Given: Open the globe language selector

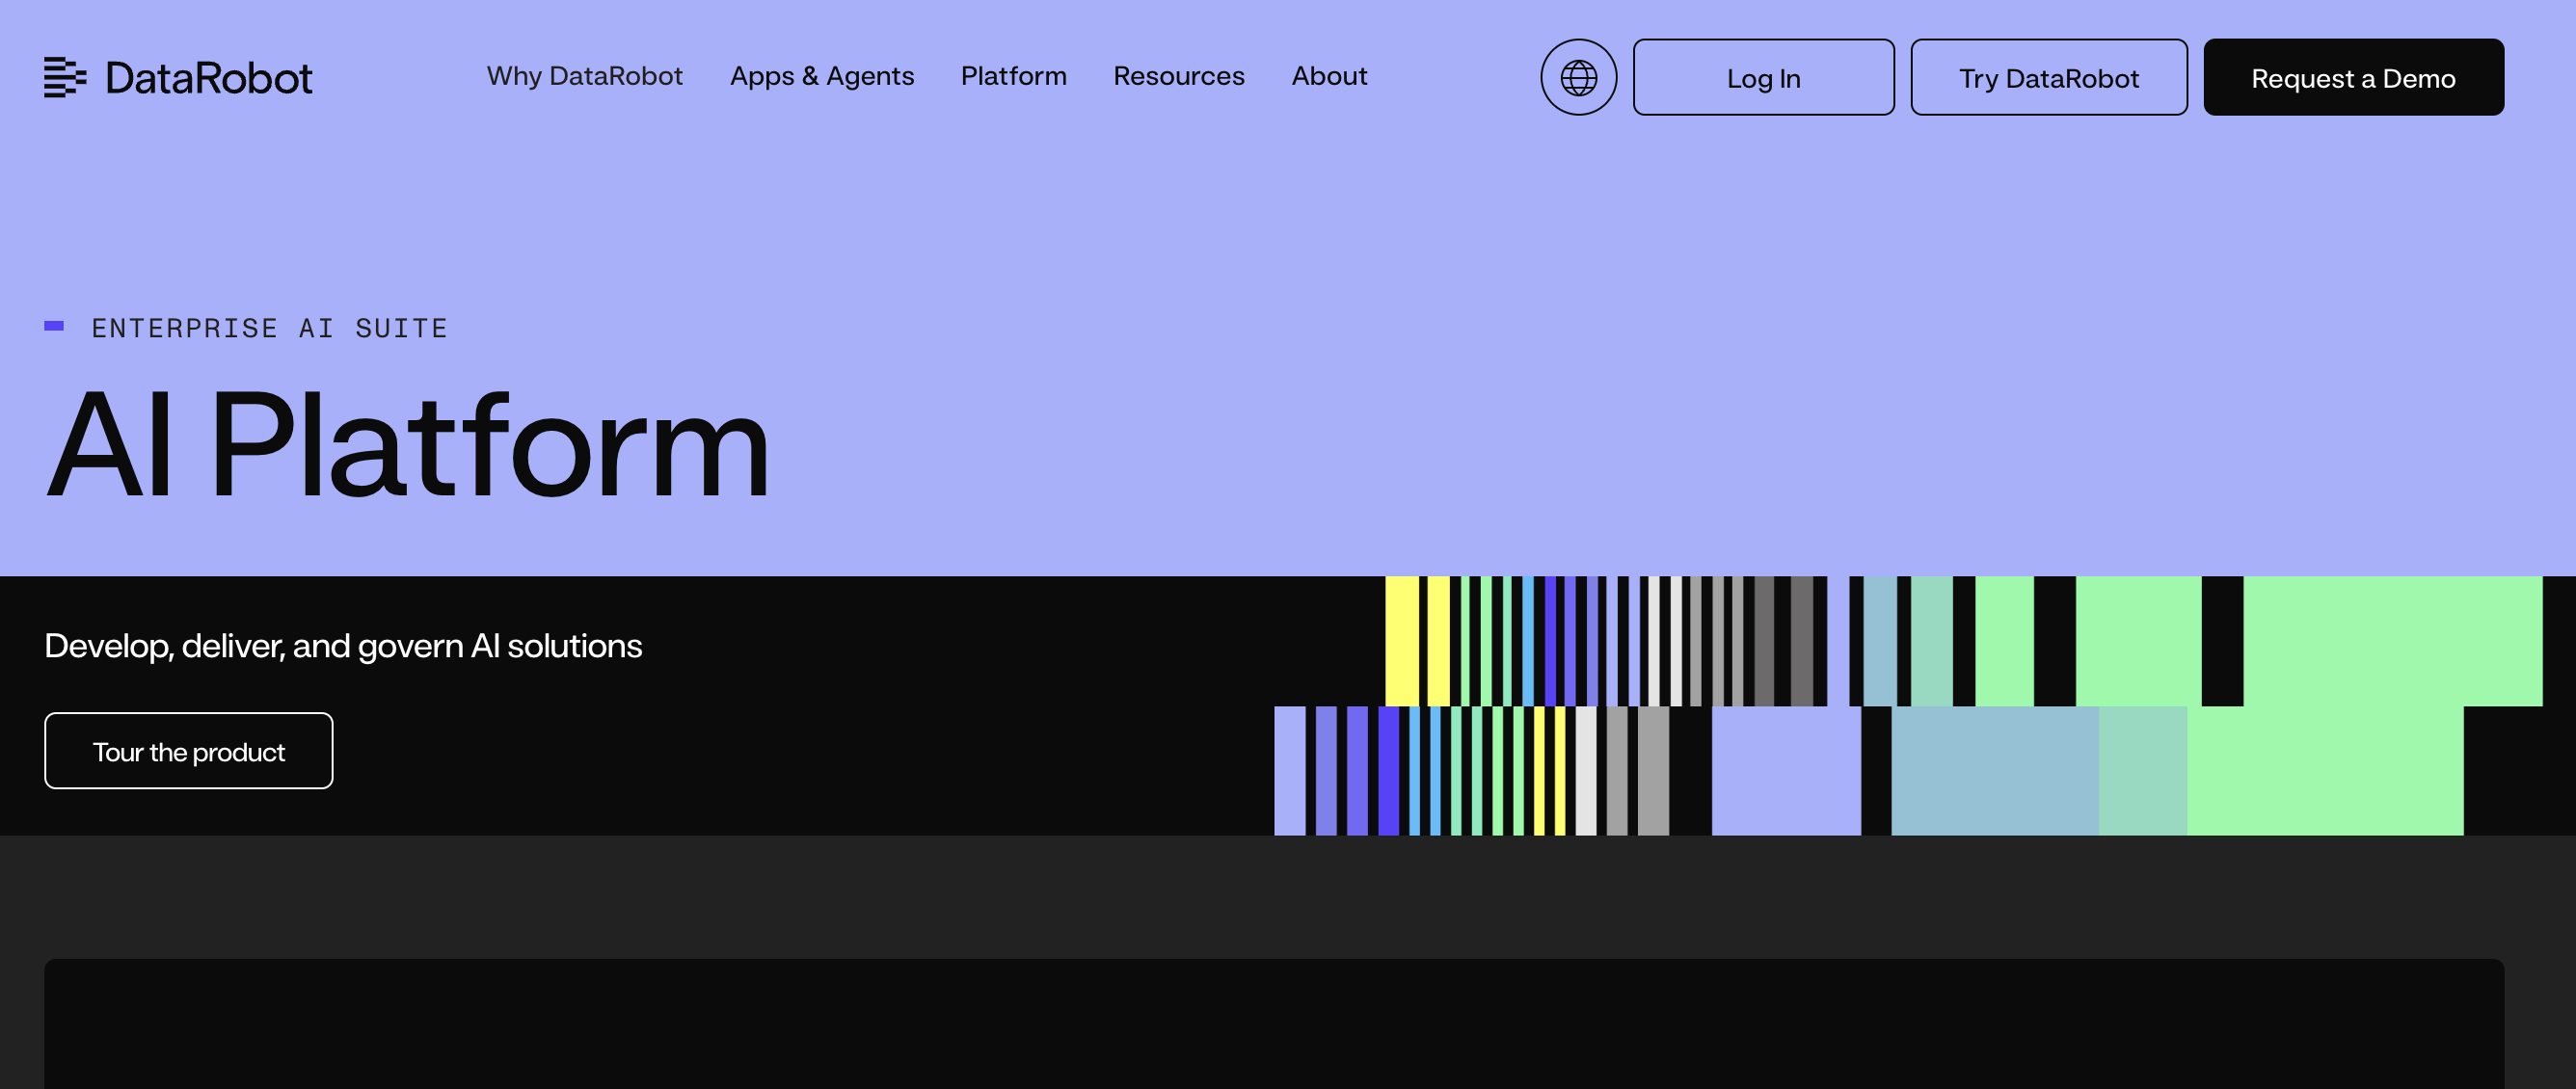Looking at the screenshot, I should [x=1578, y=77].
